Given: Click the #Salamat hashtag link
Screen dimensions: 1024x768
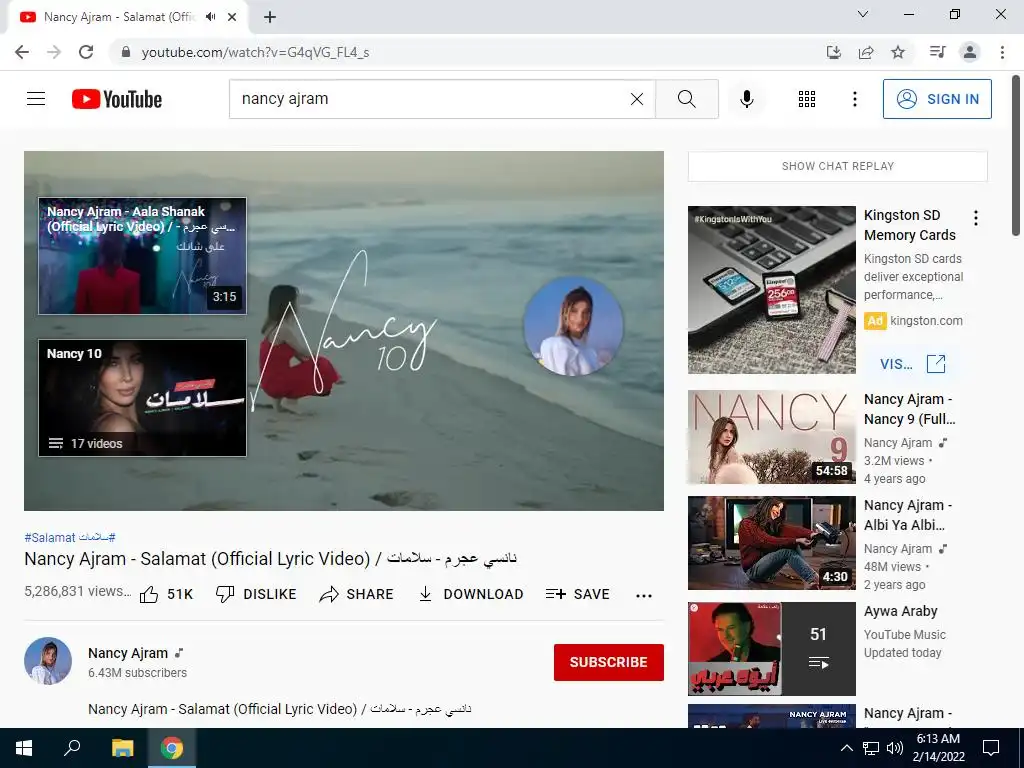Looking at the screenshot, I should [50, 537].
